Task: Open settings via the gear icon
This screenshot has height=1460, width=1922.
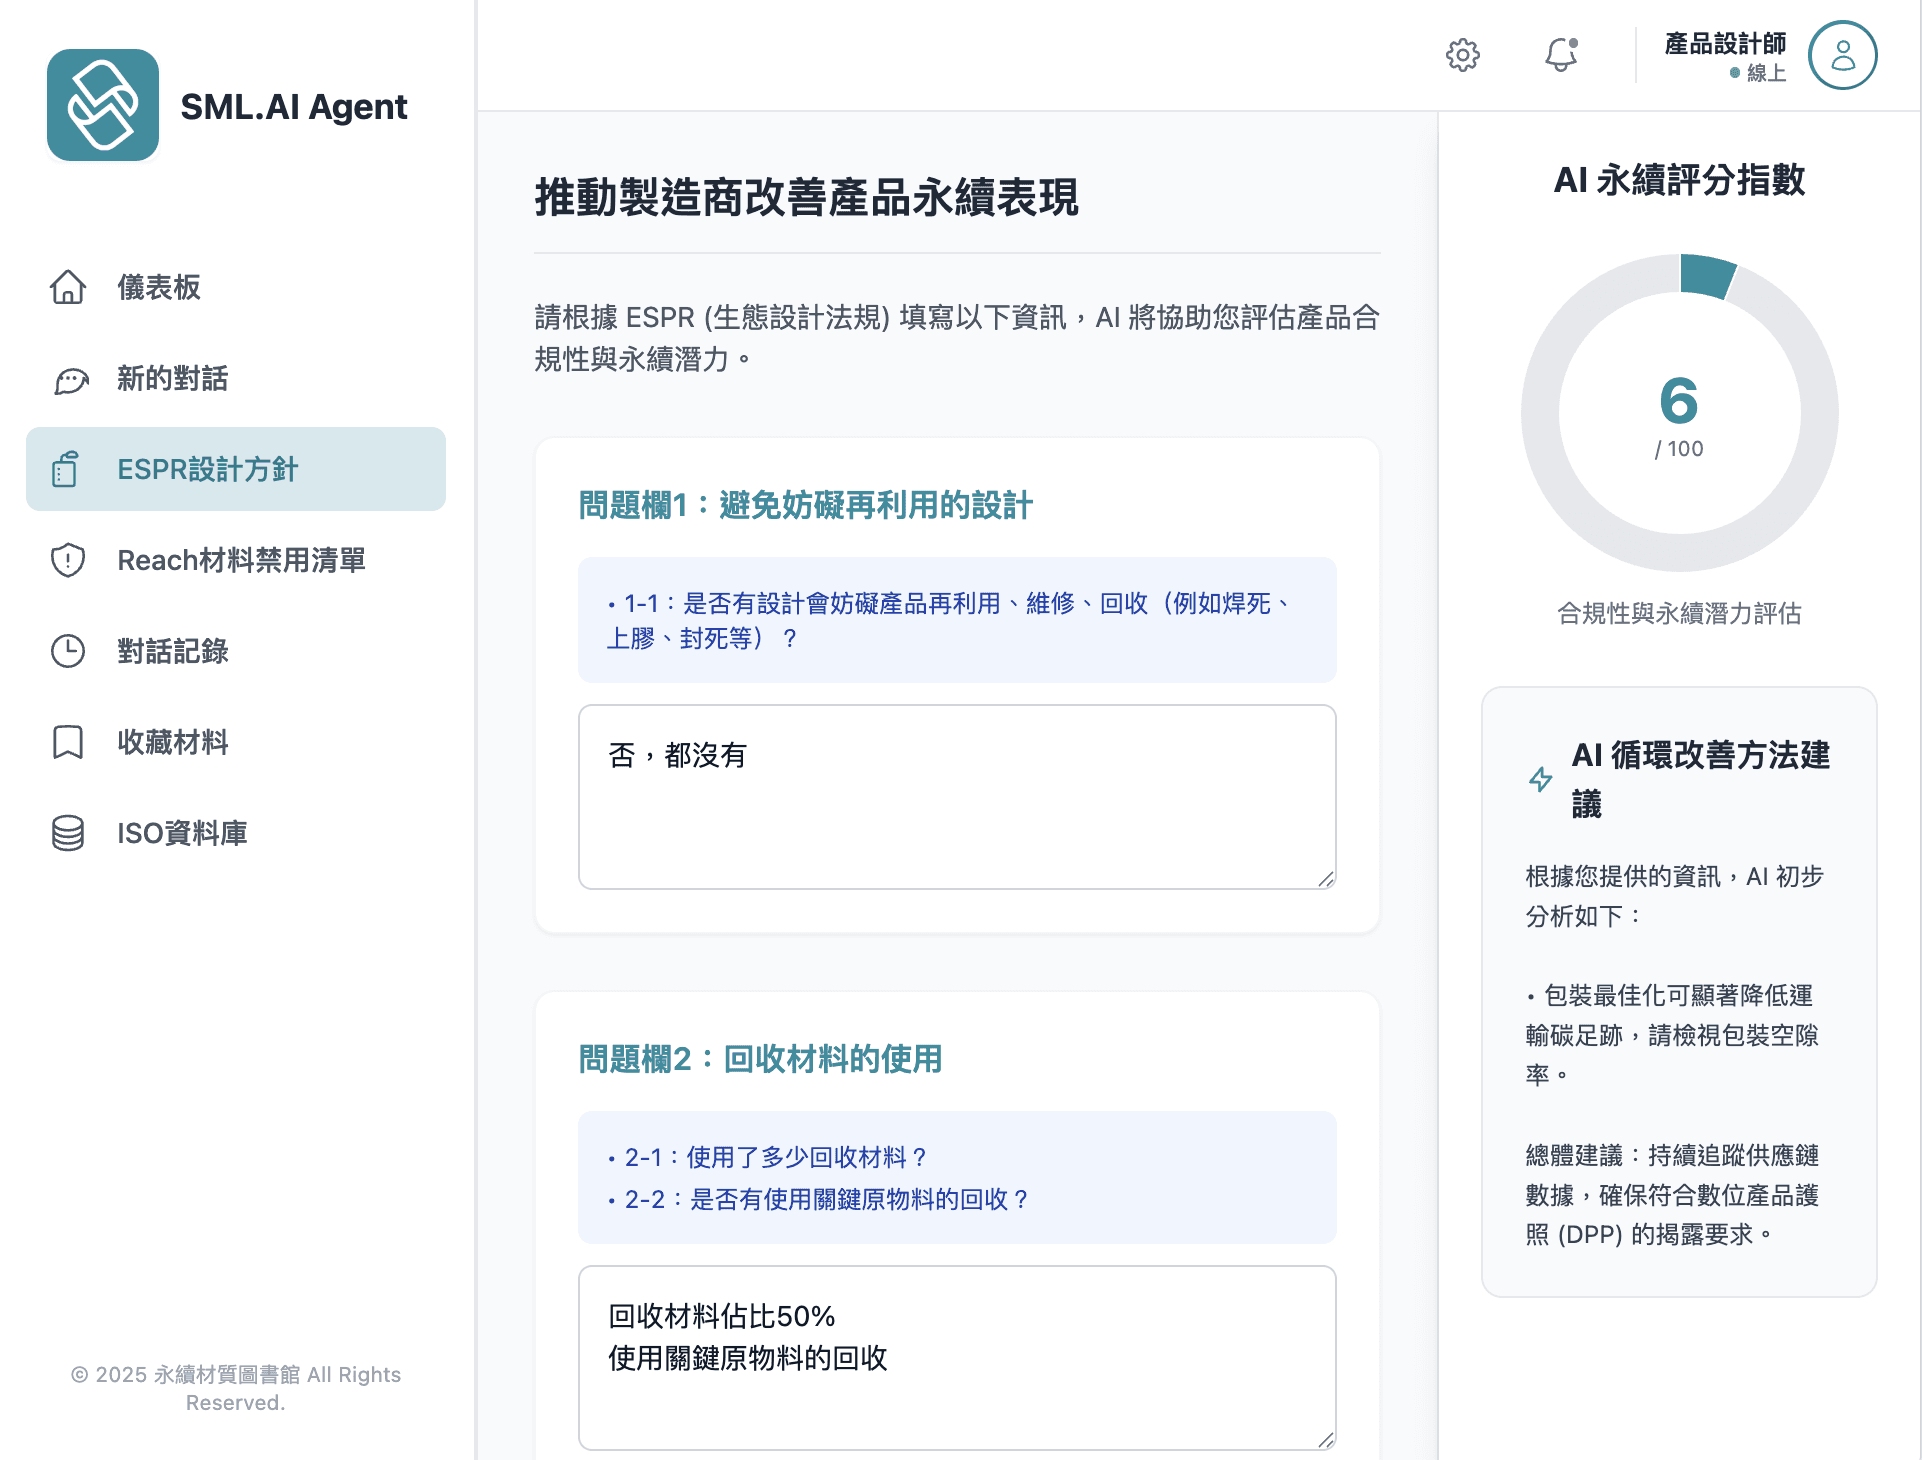Action: click(x=1462, y=55)
